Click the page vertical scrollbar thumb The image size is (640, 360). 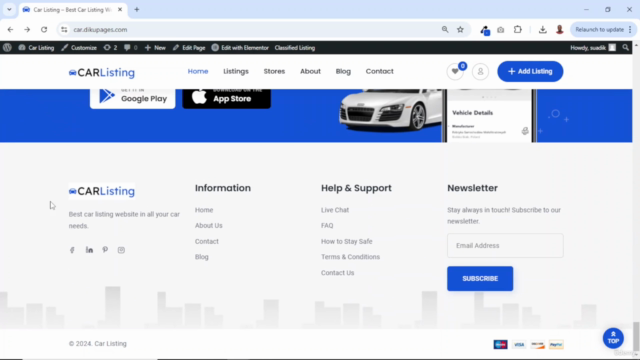point(636,337)
